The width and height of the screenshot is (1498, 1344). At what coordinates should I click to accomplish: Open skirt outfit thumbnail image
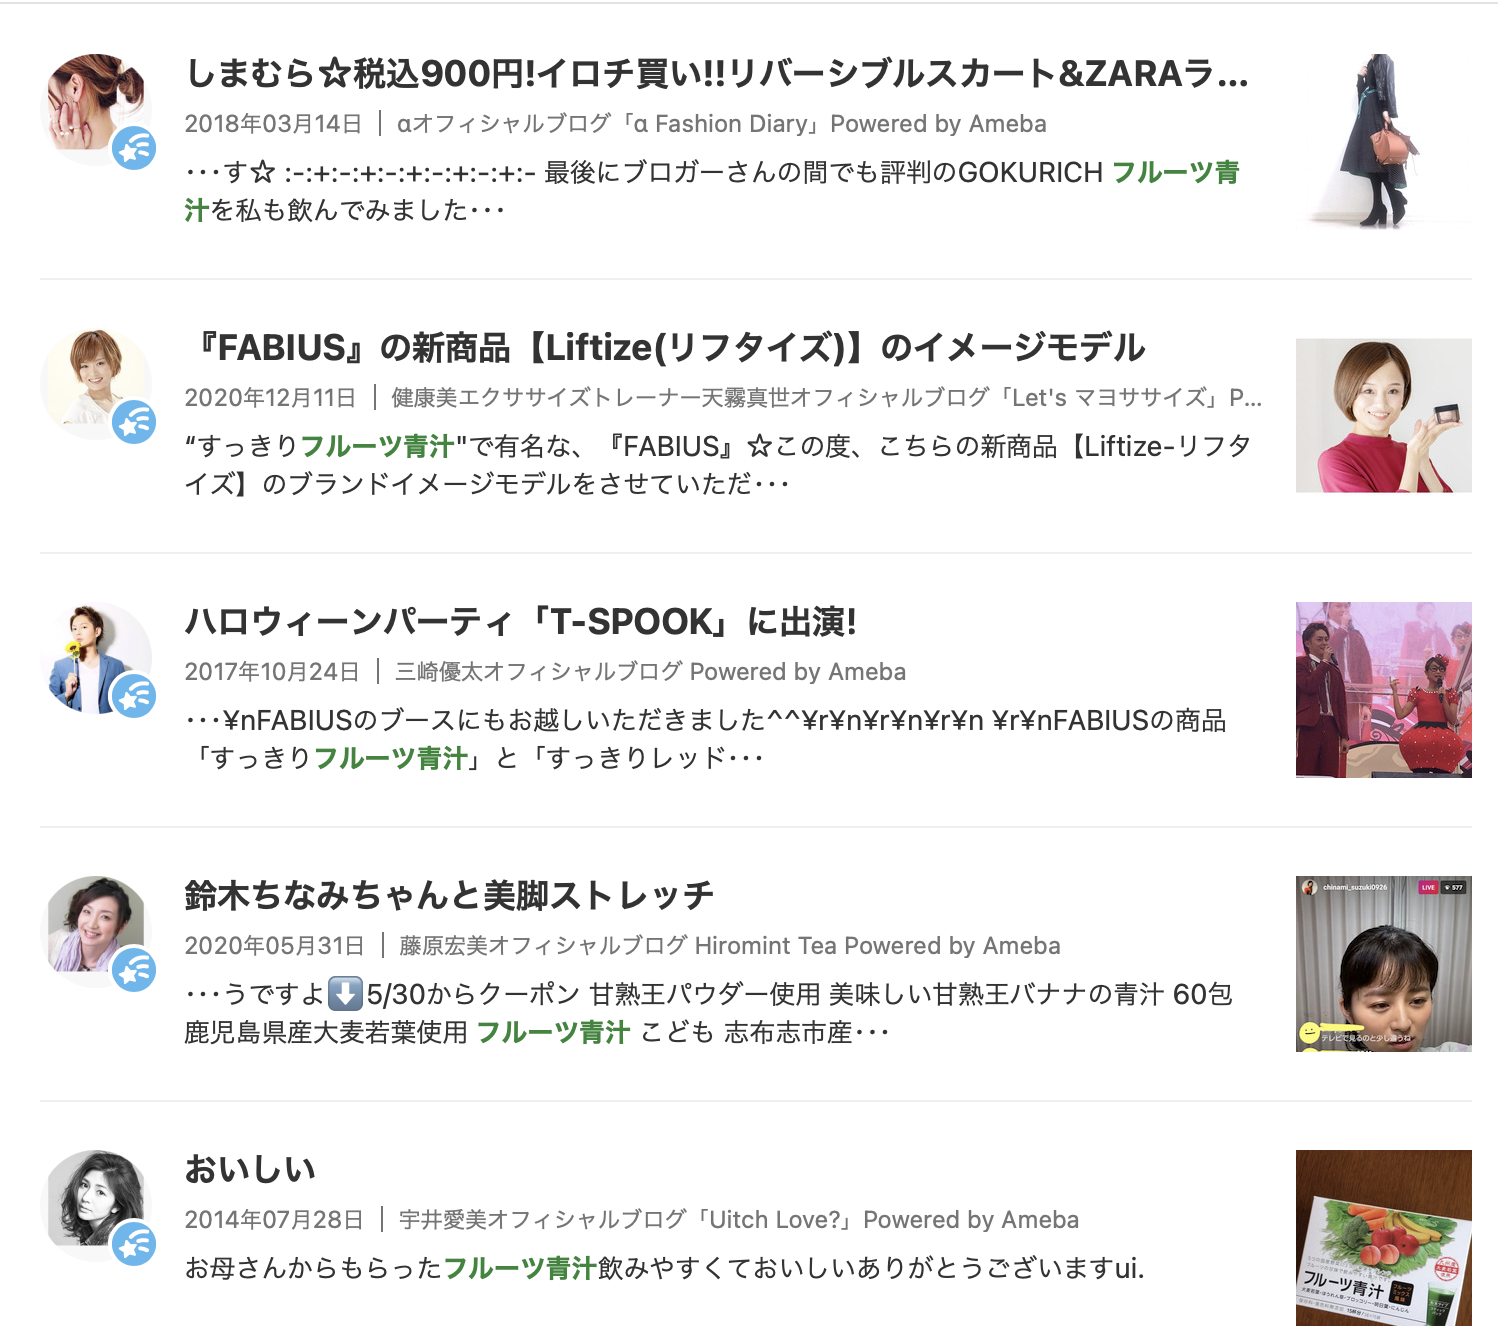(x=1384, y=142)
